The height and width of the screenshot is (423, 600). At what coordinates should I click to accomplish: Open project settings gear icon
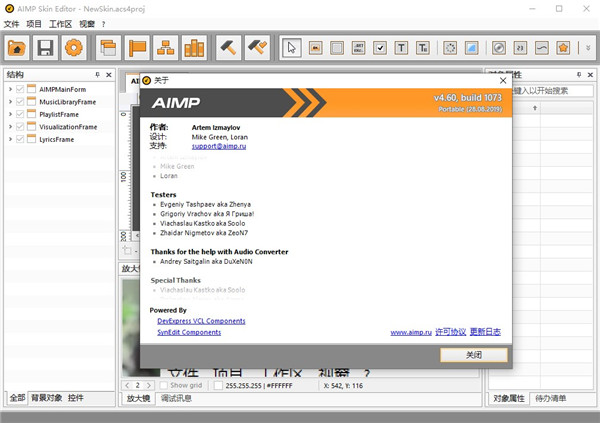[74, 48]
